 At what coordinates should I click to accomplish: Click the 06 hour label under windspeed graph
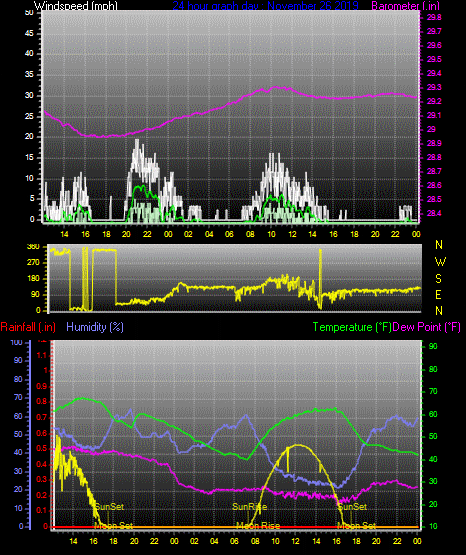tap(229, 234)
